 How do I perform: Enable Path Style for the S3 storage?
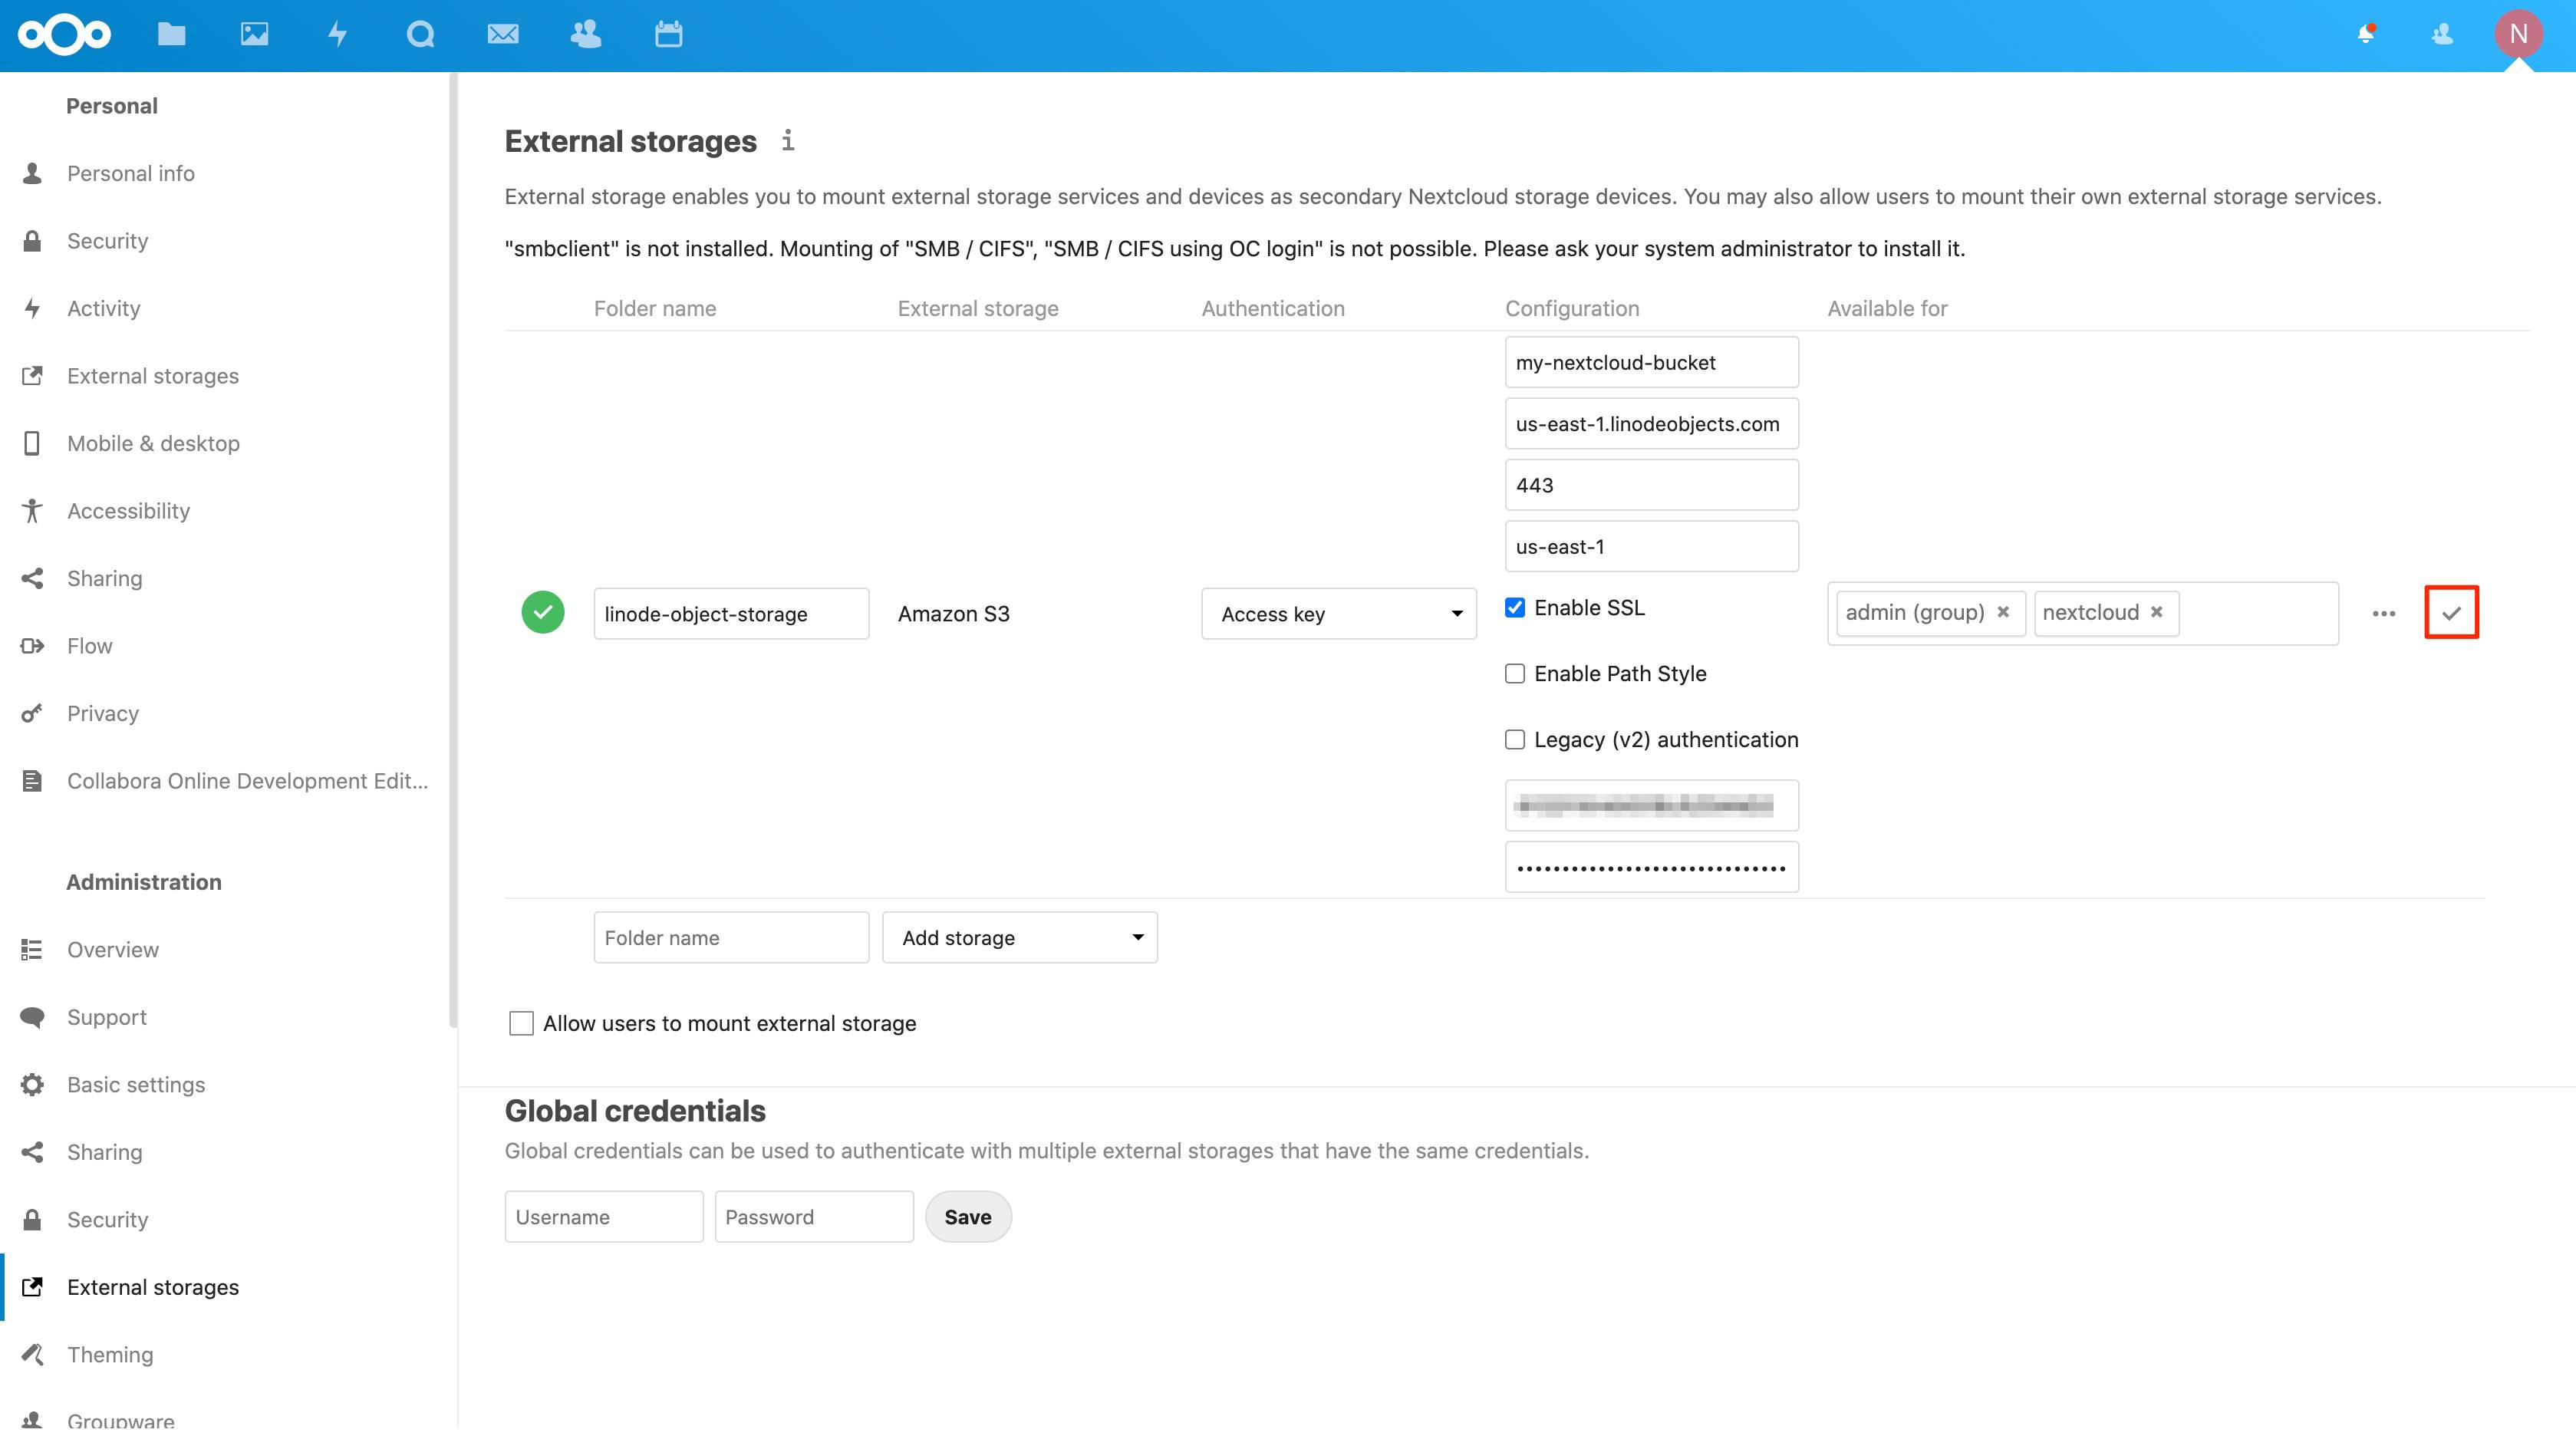(x=1514, y=673)
